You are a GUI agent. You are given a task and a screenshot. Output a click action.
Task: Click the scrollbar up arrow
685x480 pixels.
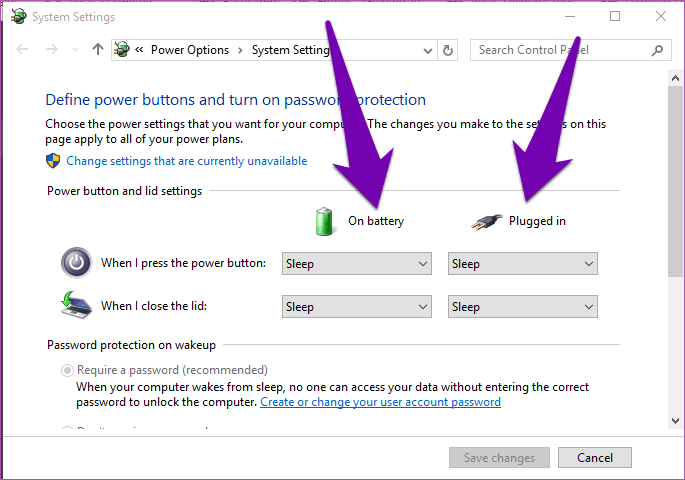tap(675, 78)
